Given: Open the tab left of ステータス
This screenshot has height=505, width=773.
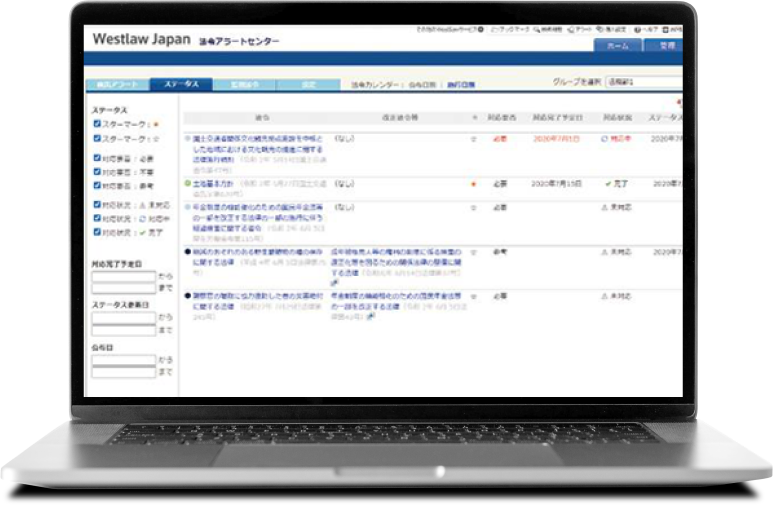Looking at the screenshot, I should (x=117, y=85).
